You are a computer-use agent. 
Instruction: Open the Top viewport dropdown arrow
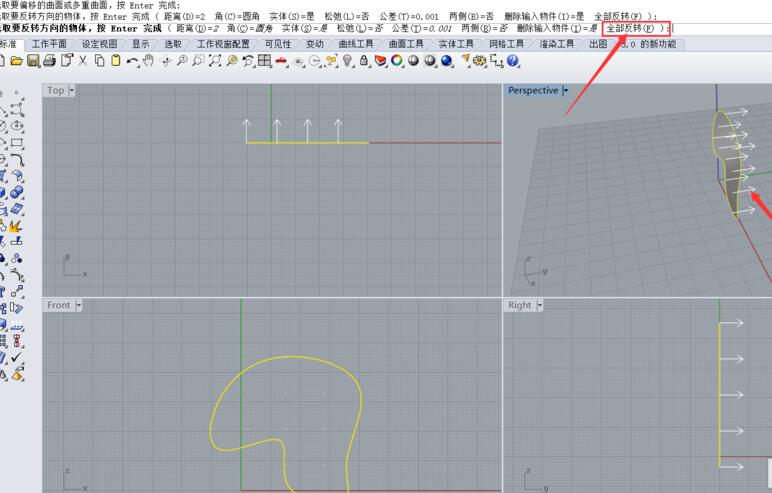pyautogui.click(x=72, y=90)
